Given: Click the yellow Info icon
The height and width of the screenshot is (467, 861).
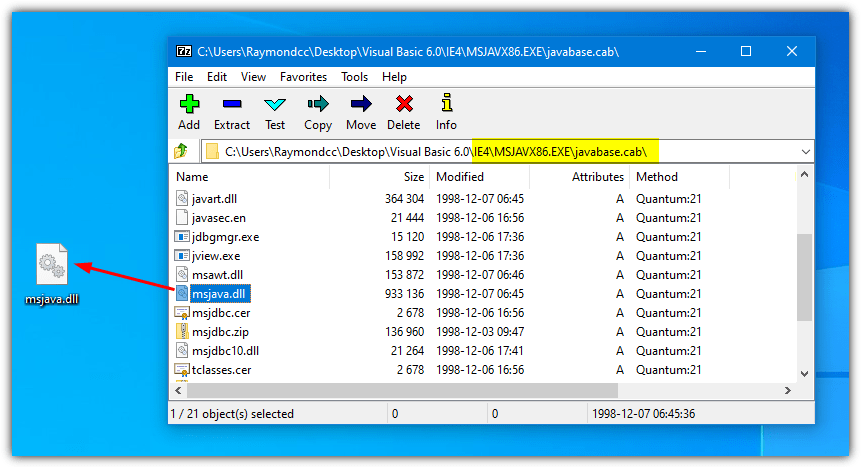Looking at the screenshot, I should pos(447,102).
